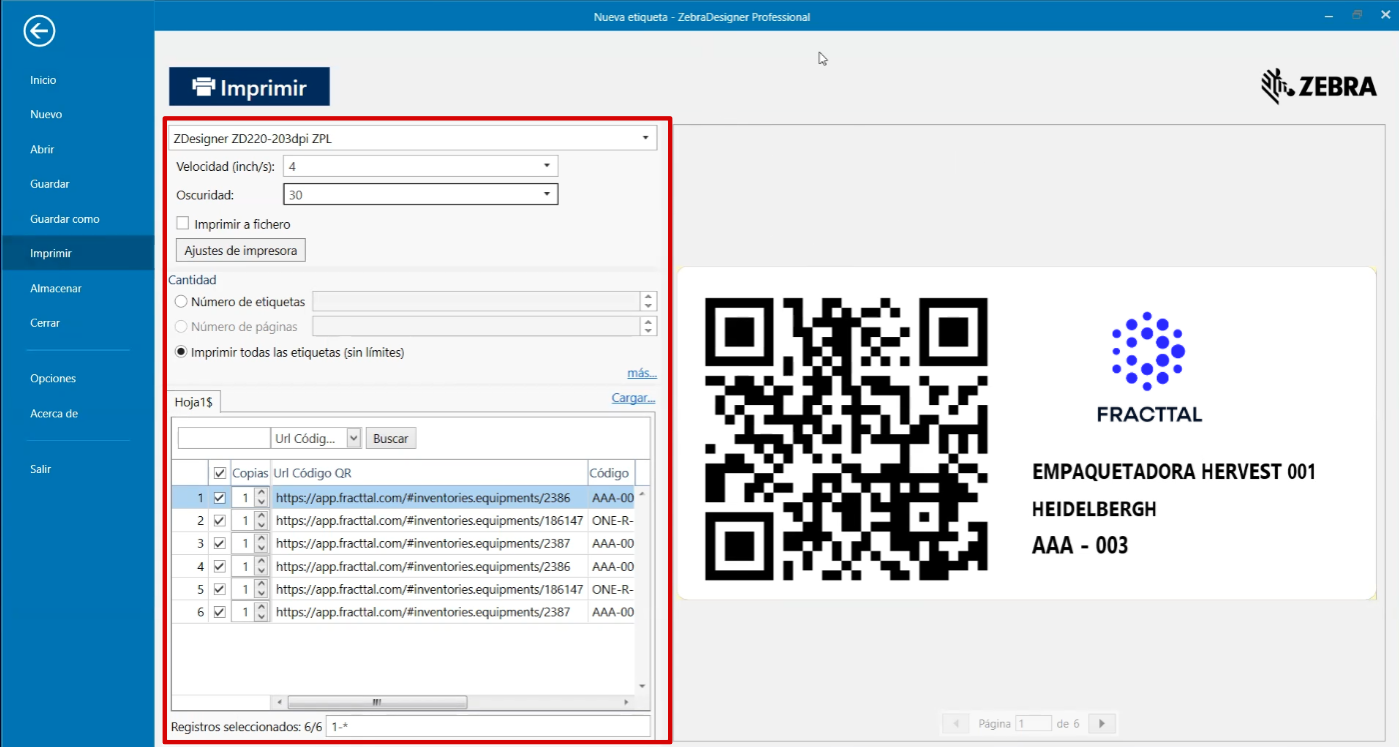The height and width of the screenshot is (747, 1399).
Task: Click the QR code in label preview
Action: pos(846,439)
